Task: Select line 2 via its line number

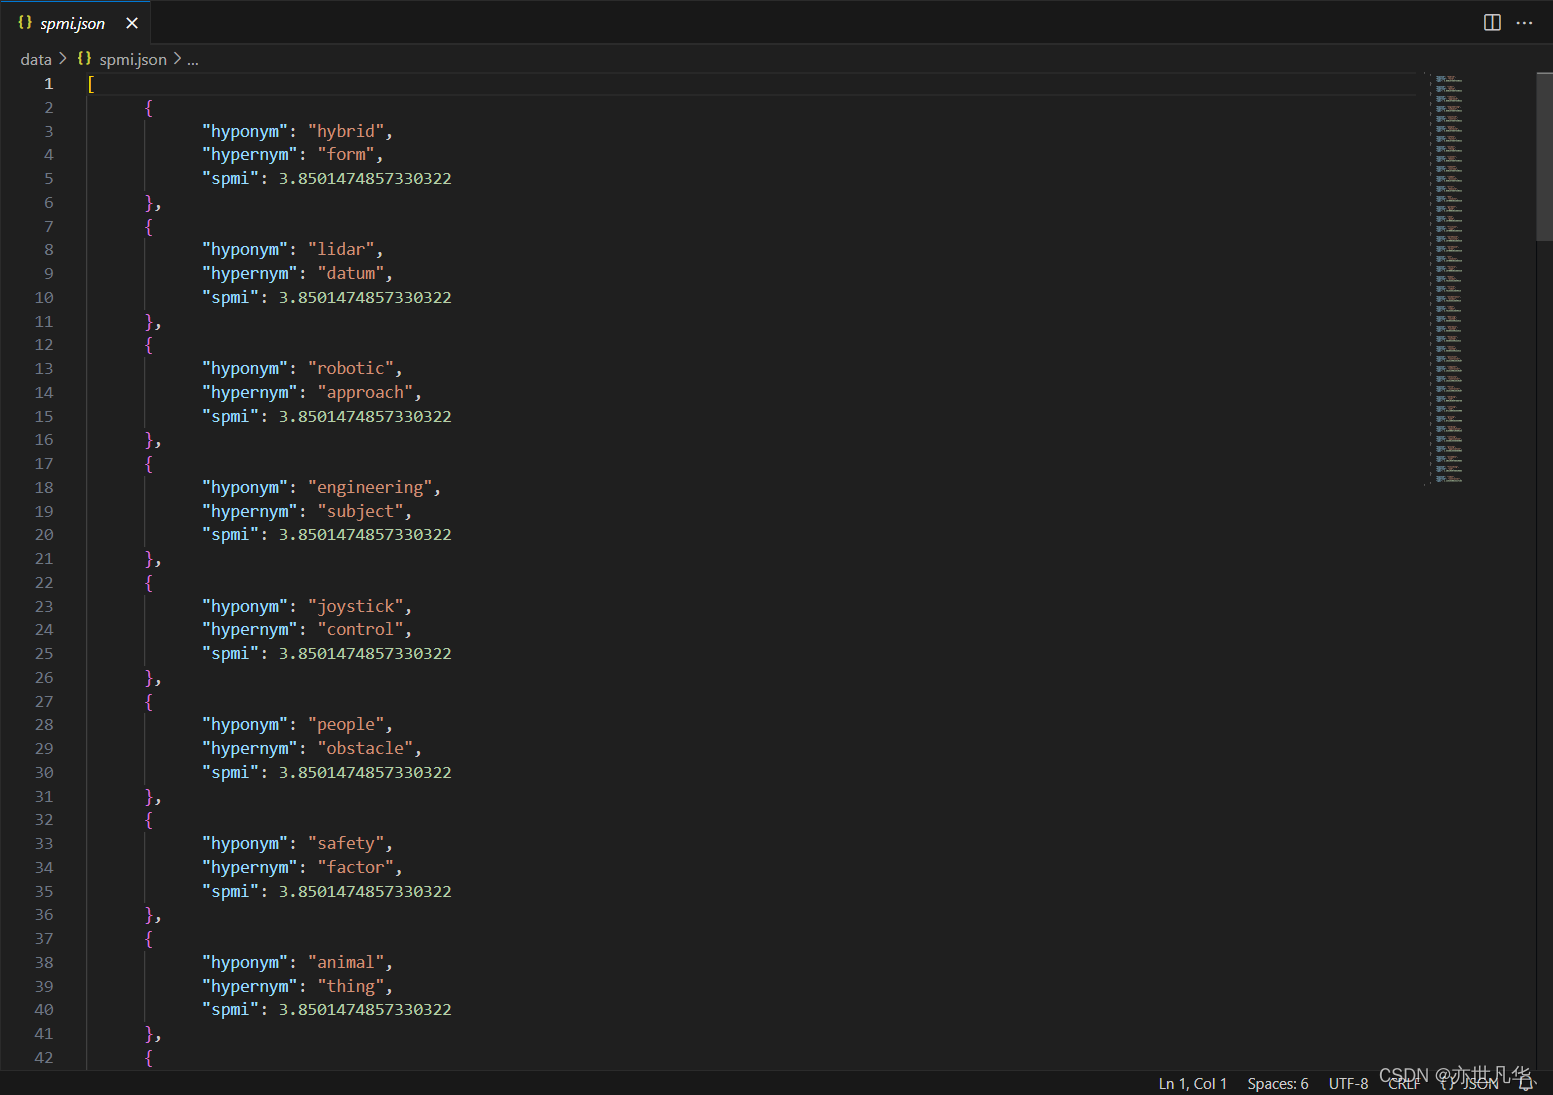Action: coord(48,108)
